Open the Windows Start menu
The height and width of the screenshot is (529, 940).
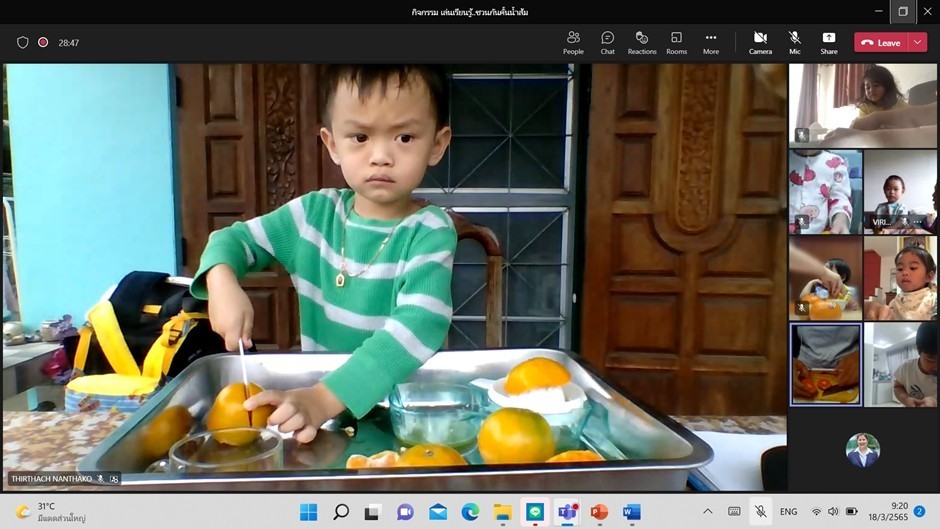click(x=309, y=512)
